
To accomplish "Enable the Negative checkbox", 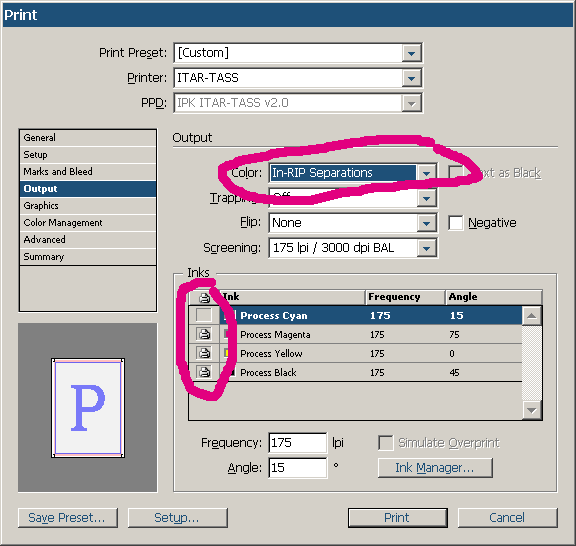I will pyautogui.click(x=456, y=223).
